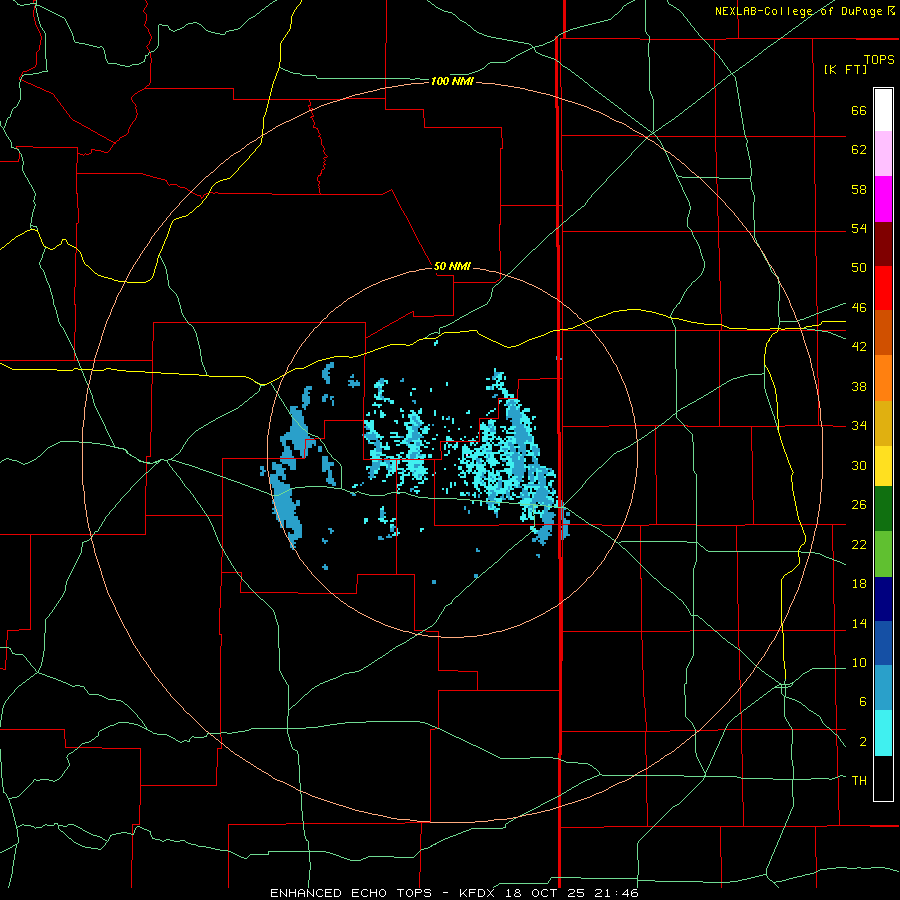Screen dimensions: 900x900
Task: Click the TH threshold label
Action: point(859,780)
